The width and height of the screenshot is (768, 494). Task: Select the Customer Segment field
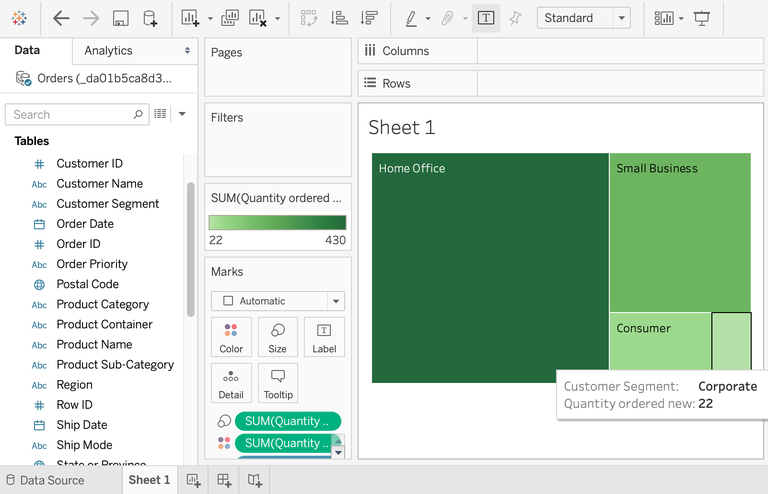[x=107, y=204]
